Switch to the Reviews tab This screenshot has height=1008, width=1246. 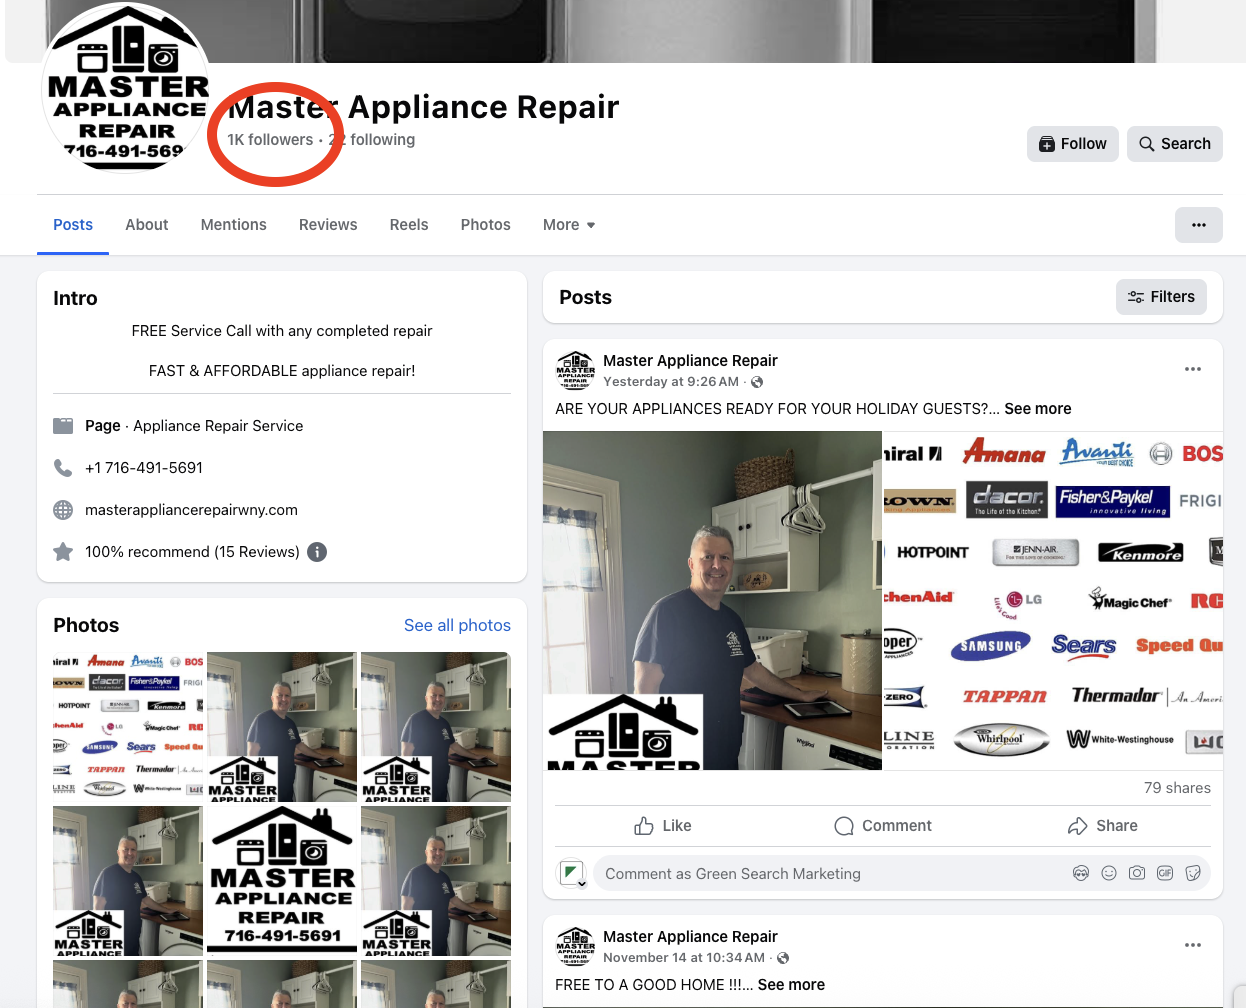point(328,225)
